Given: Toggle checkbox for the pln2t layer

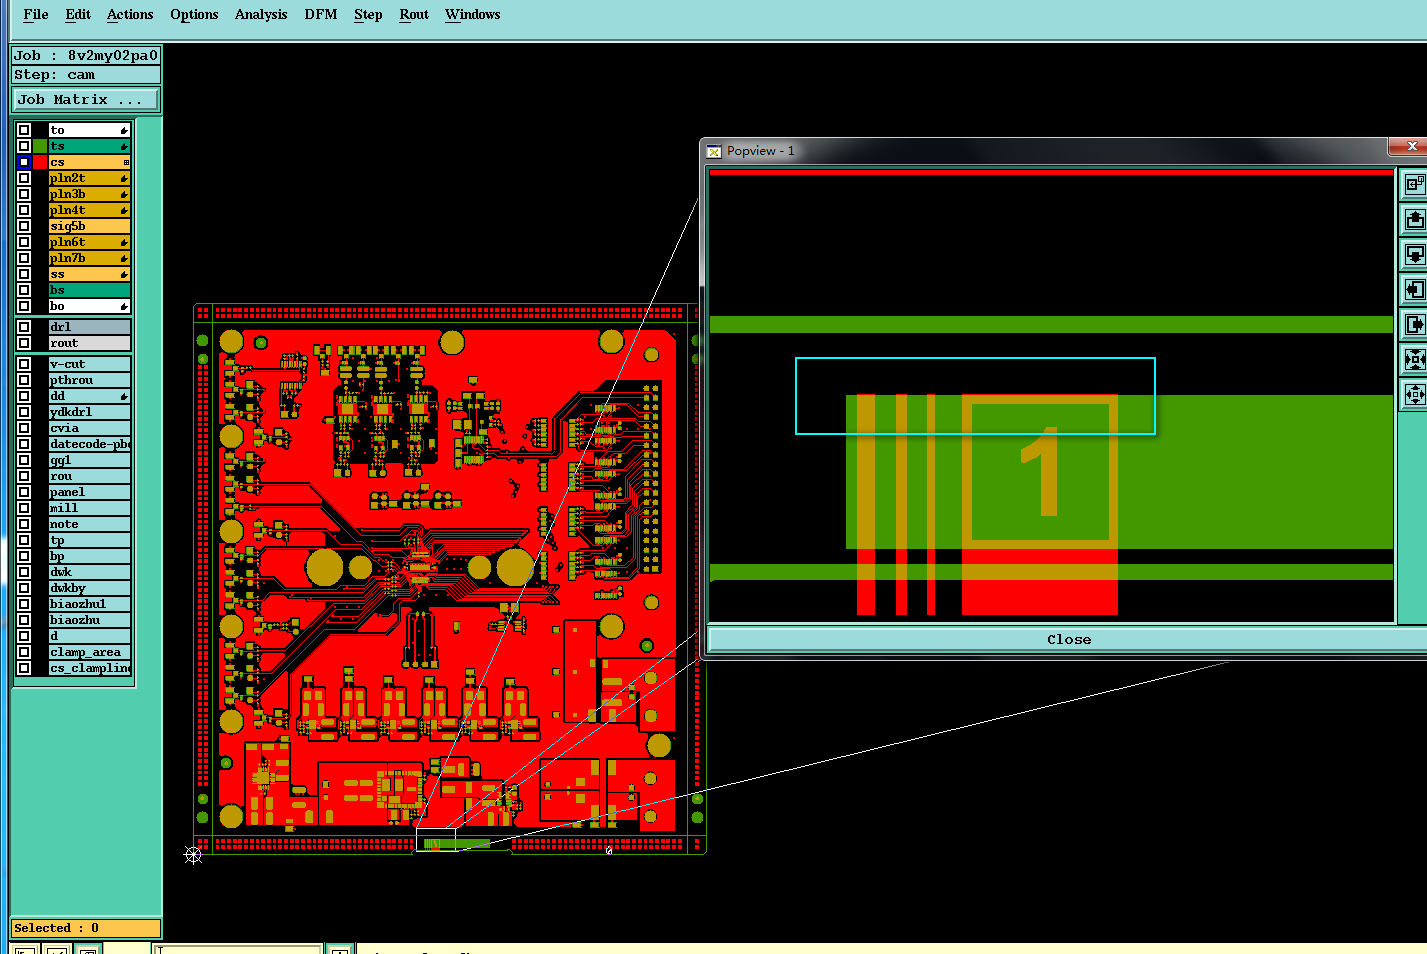Looking at the screenshot, I should click(24, 178).
